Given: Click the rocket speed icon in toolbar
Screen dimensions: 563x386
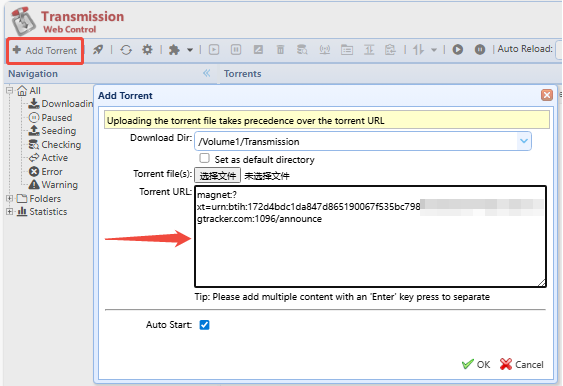Looking at the screenshot, I should pyautogui.click(x=98, y=50).
